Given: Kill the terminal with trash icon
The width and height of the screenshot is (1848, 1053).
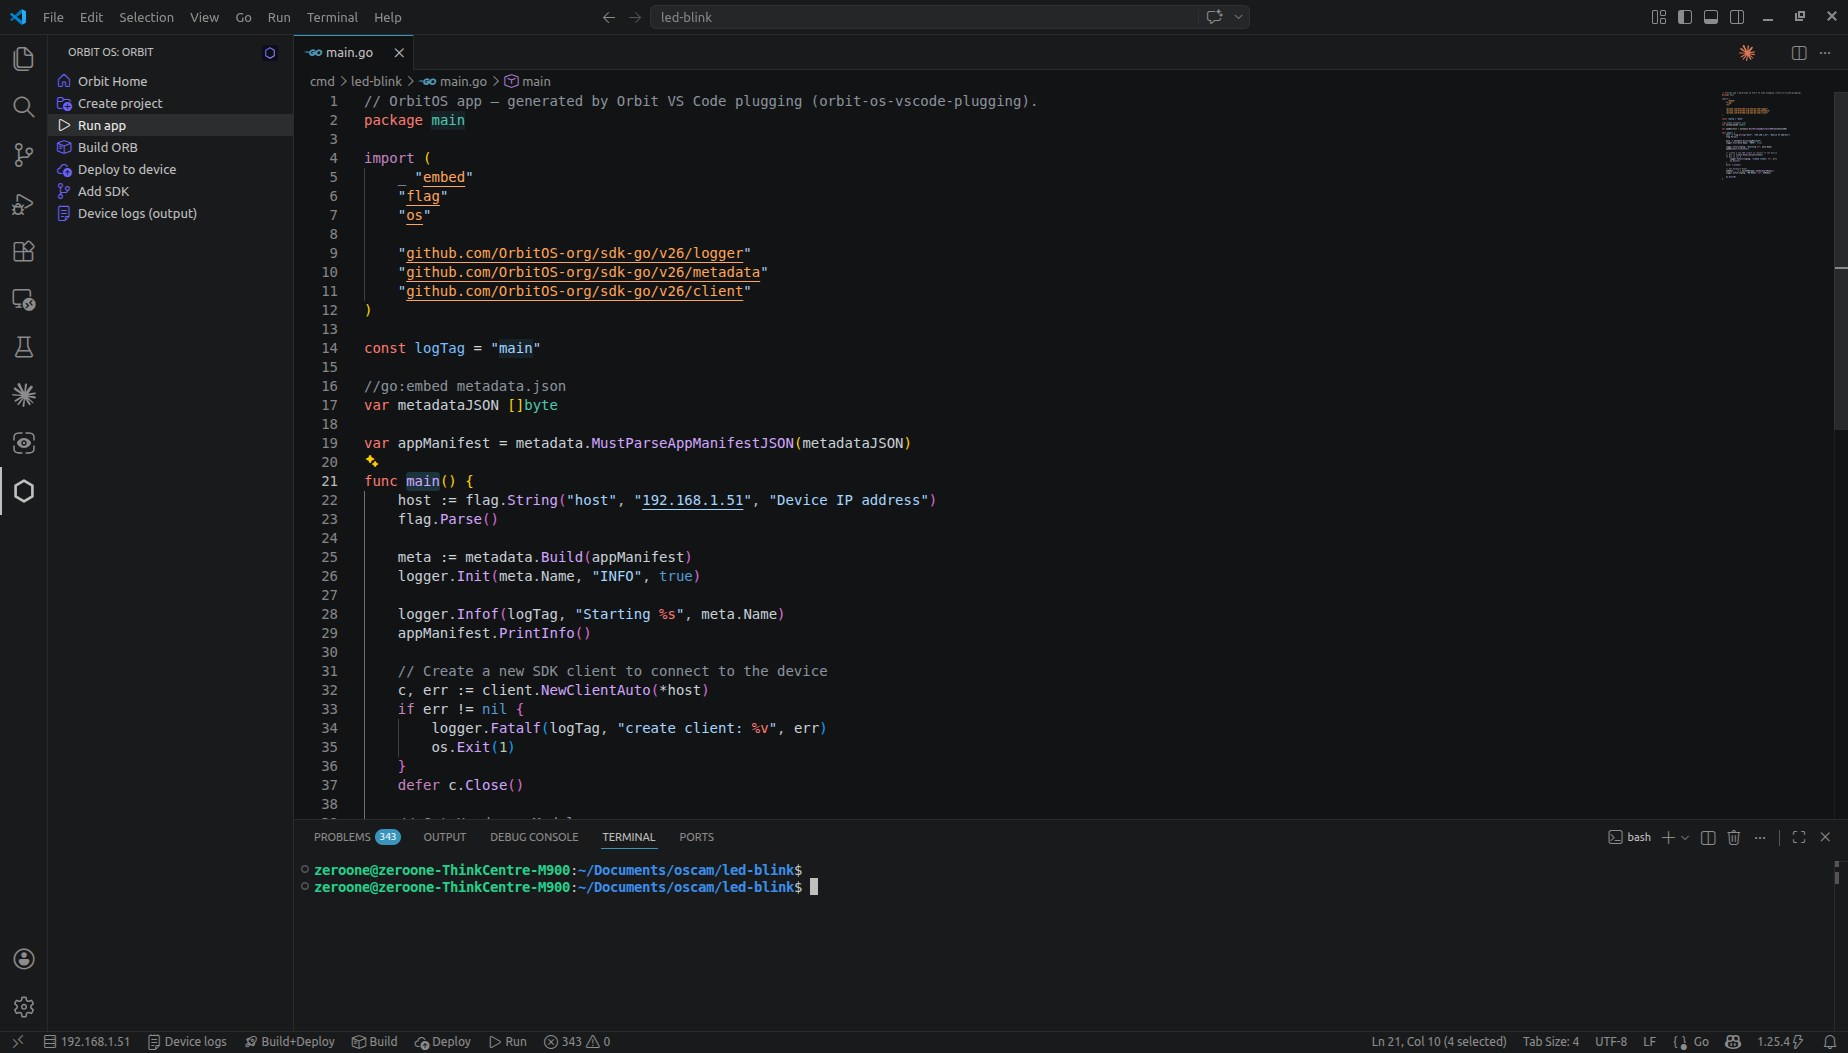Looking at the screenshot, I should (x=1734, y=837).
